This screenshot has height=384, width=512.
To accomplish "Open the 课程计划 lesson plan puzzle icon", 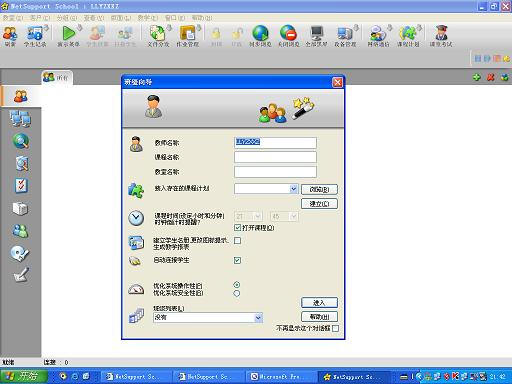I will click(x=408, y=36).
